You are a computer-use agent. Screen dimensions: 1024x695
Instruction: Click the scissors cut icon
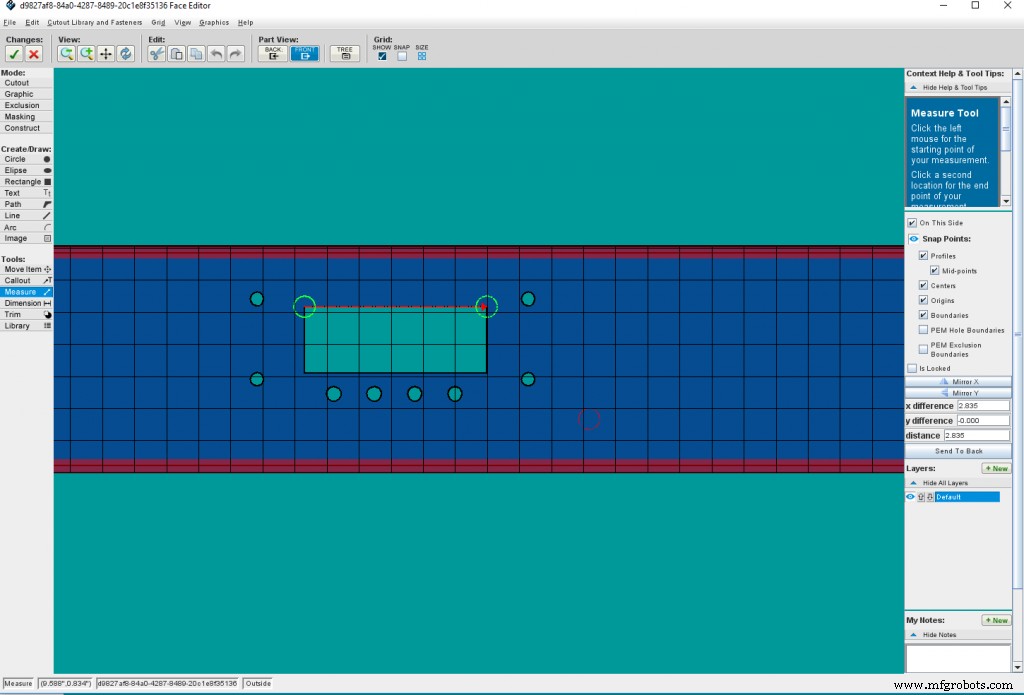tap(156, 54)
